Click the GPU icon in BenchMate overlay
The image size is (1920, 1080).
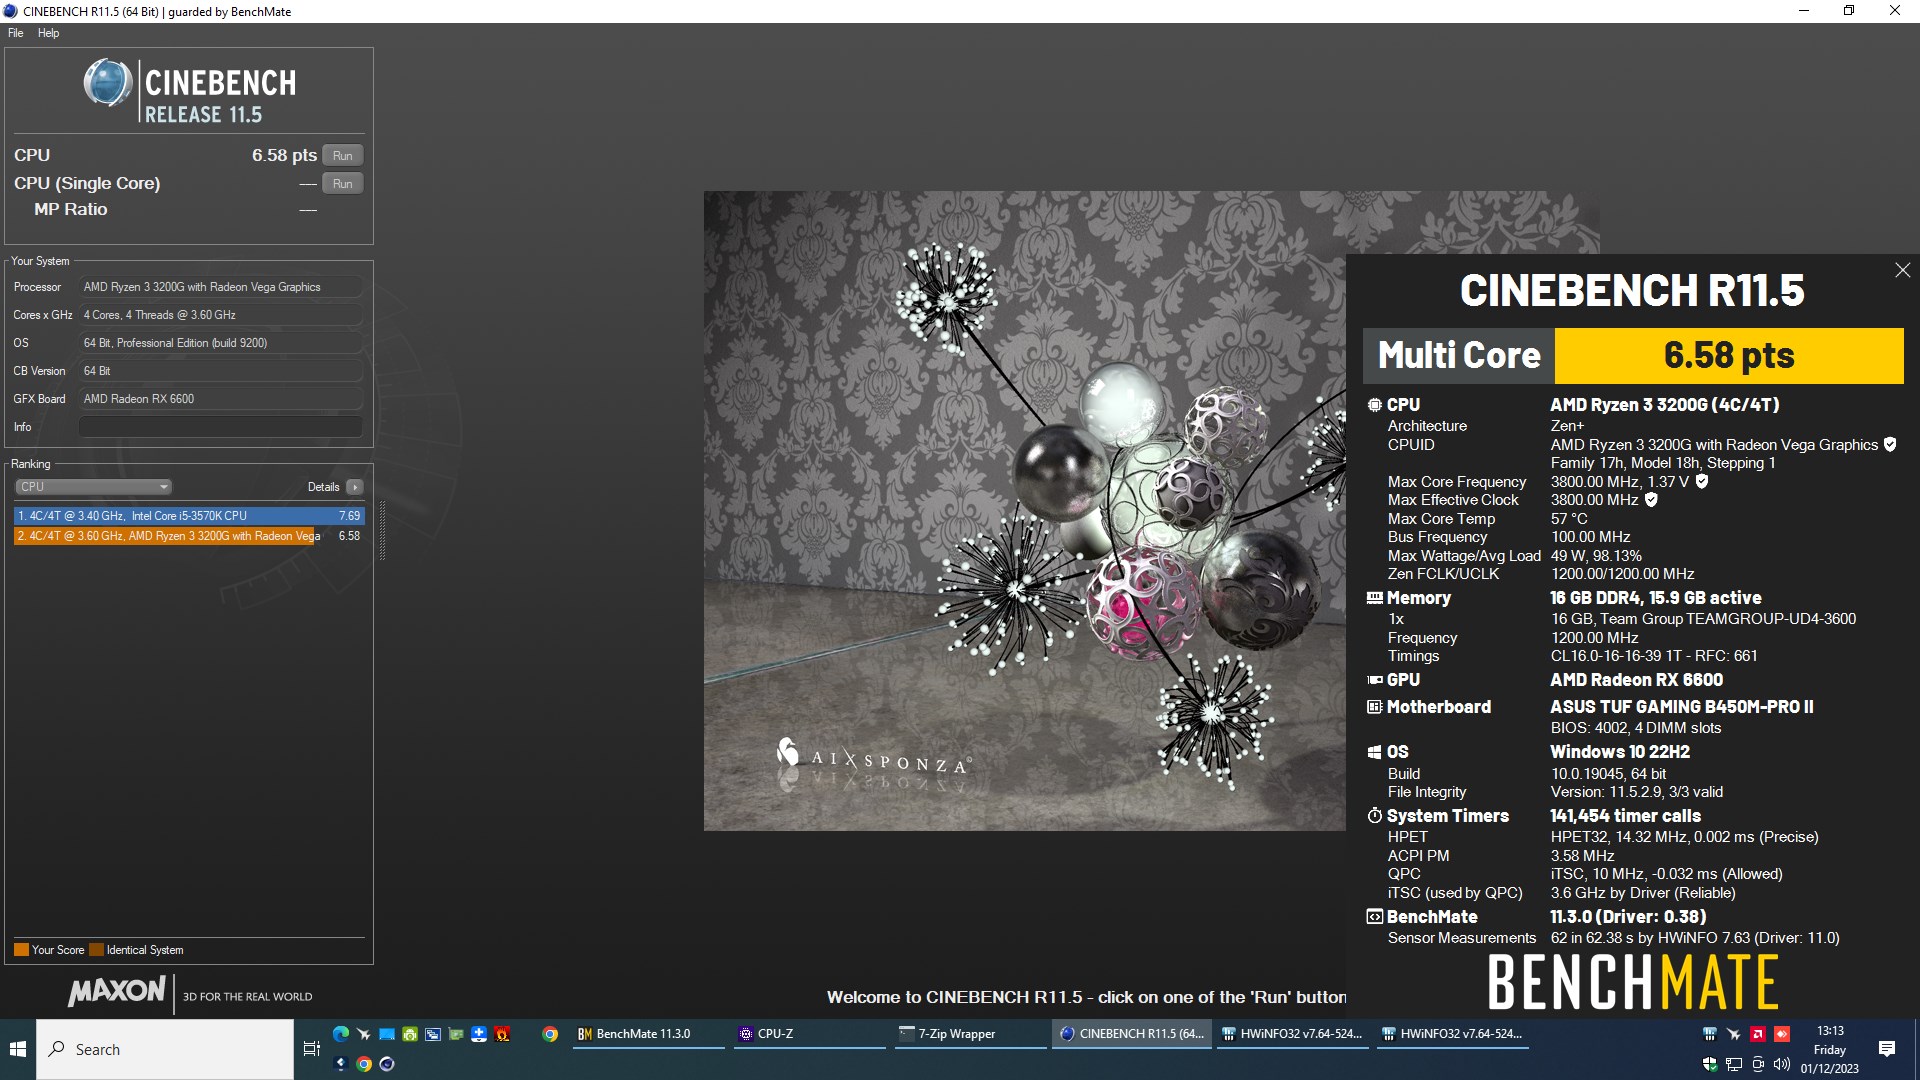1374,680
